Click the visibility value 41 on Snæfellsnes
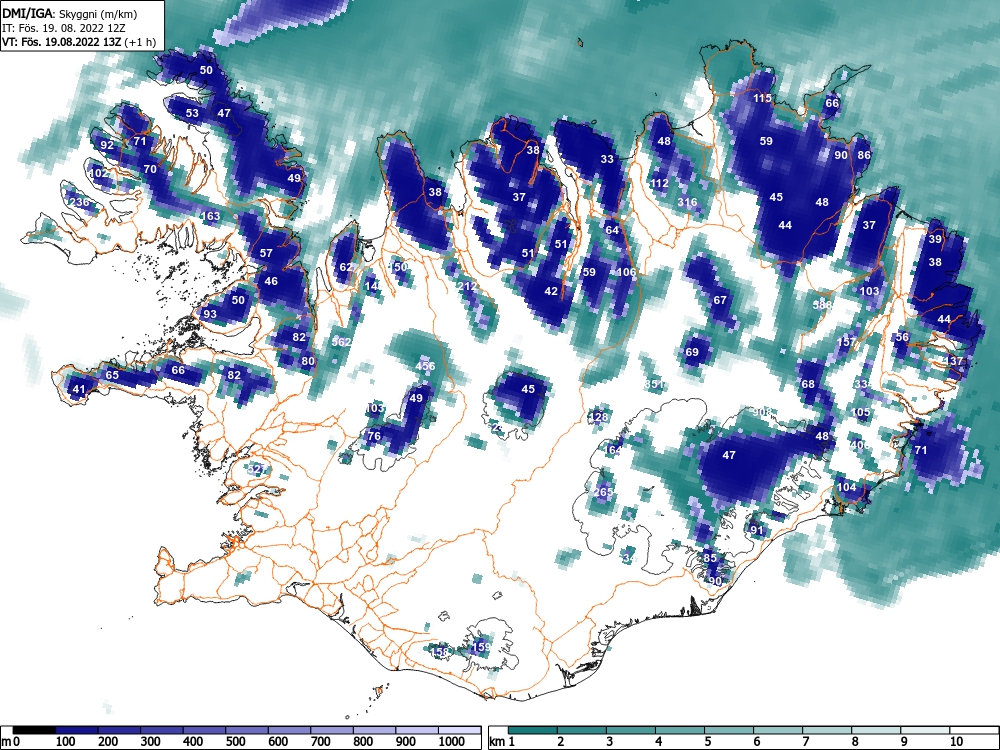 (x=78, y=389)
